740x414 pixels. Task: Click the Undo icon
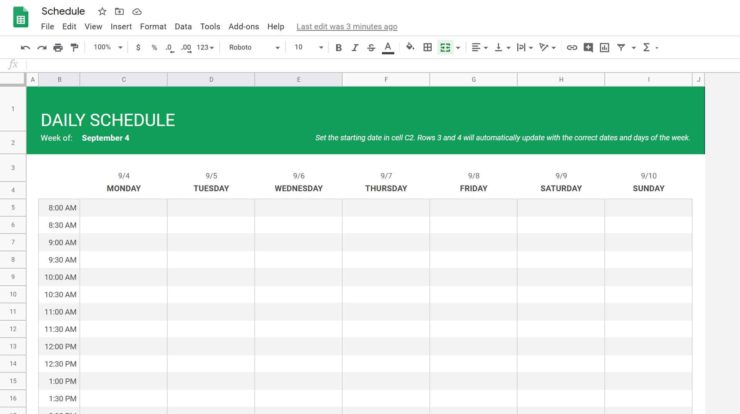tap(25, 48)
